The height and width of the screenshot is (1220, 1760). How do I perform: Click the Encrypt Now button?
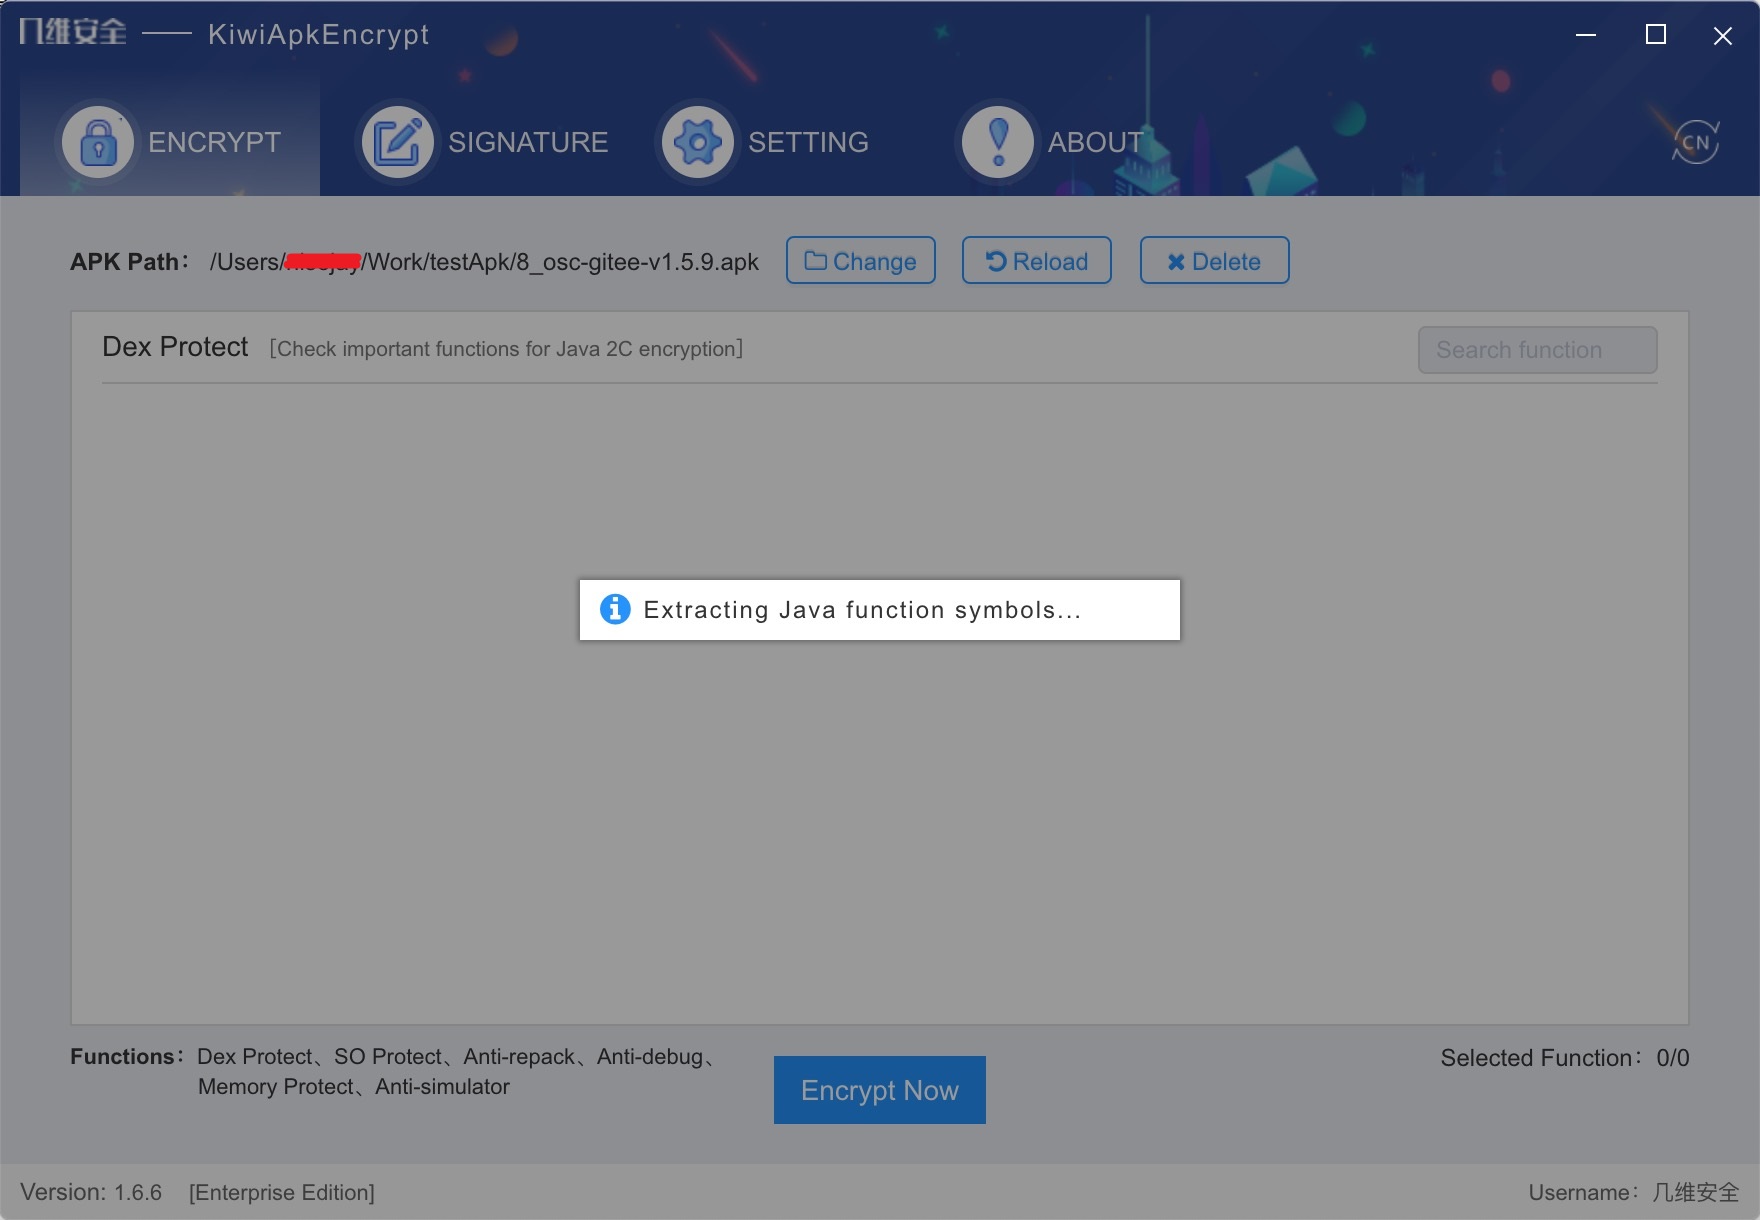880,1090
